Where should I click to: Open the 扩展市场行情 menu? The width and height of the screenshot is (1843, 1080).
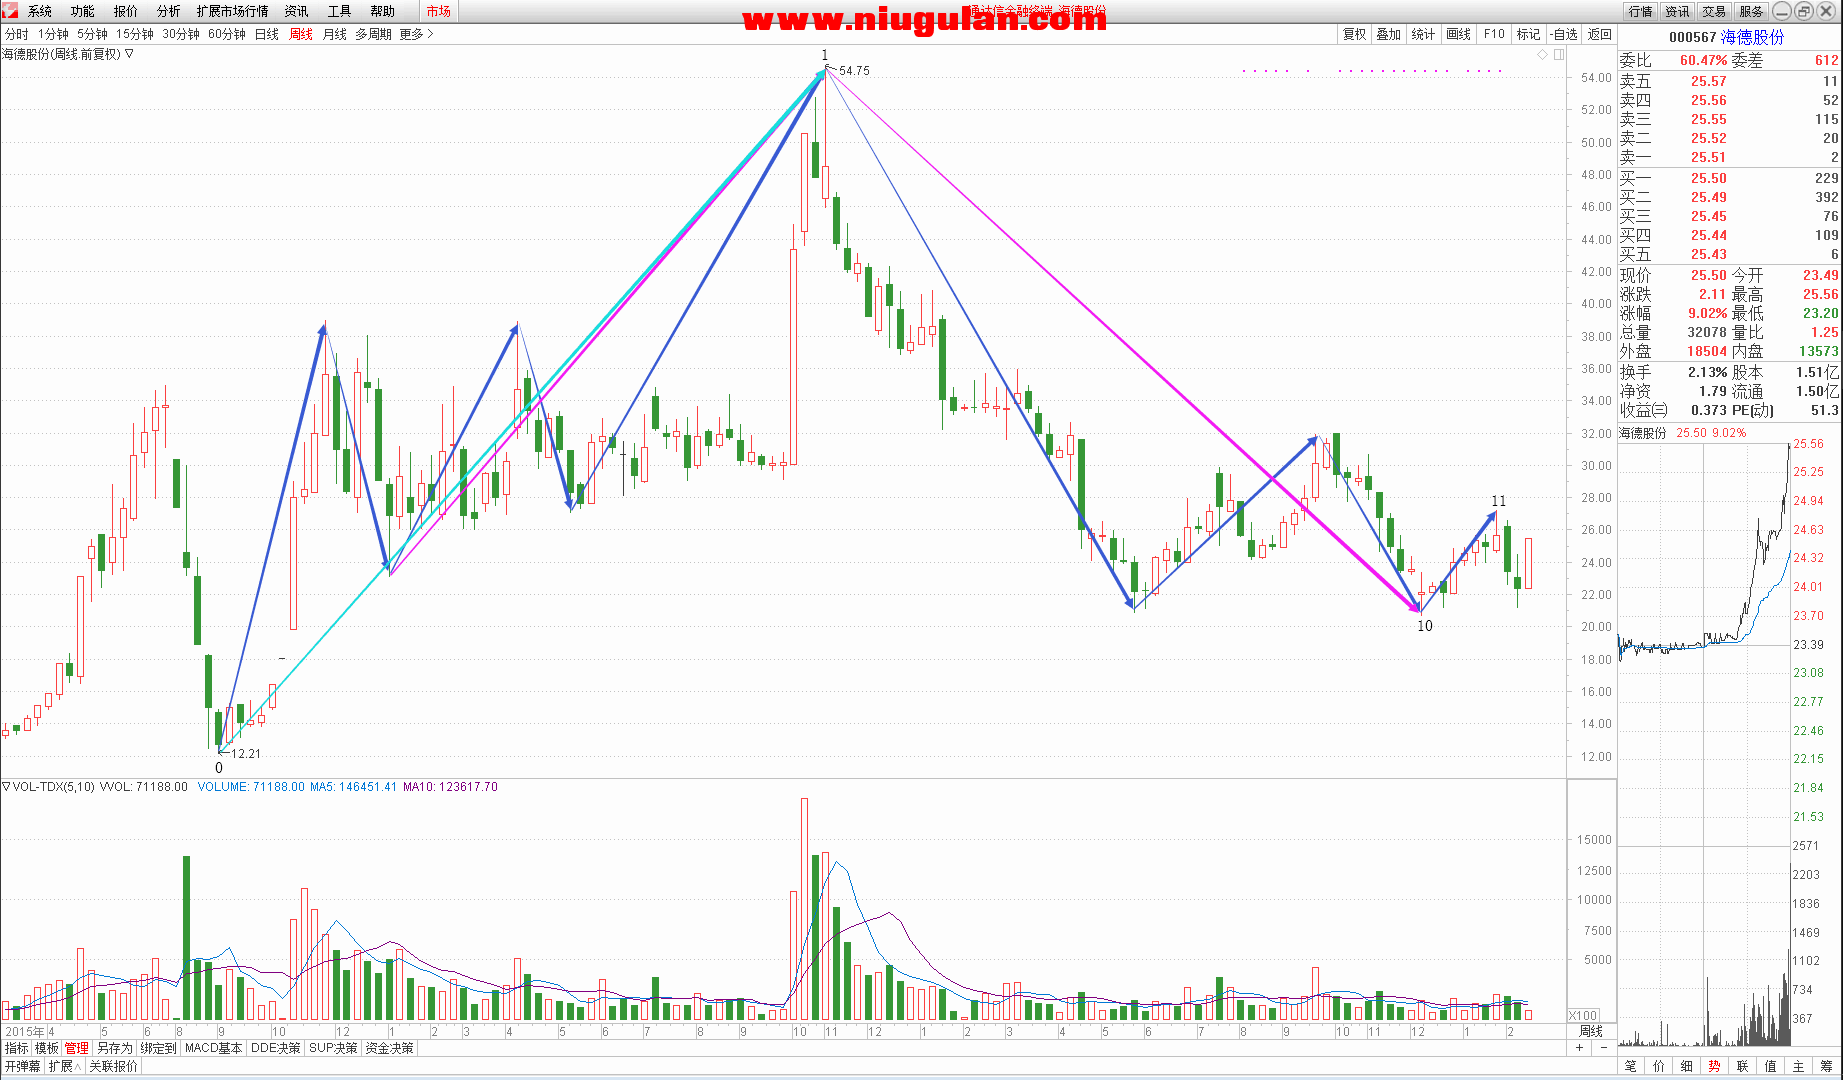(233, 11)
